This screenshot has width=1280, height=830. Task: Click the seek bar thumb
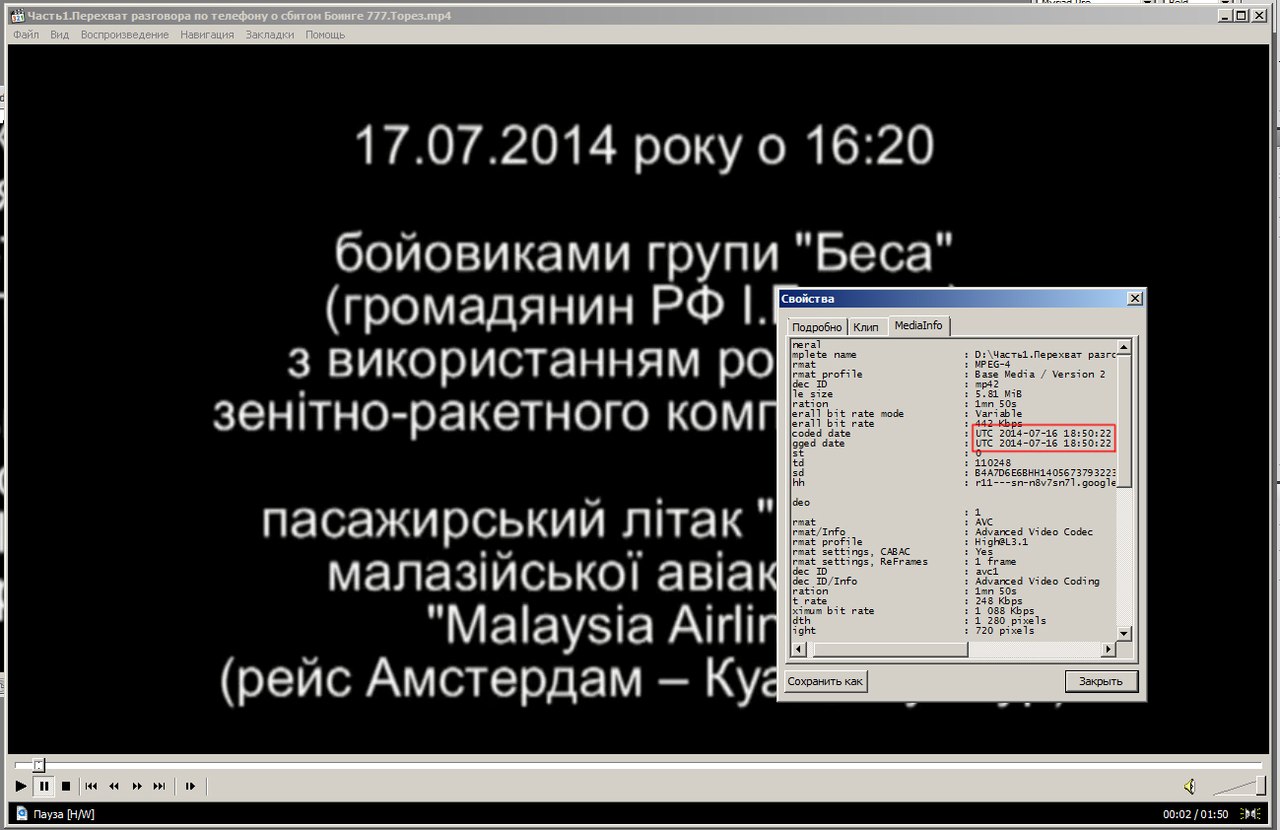(x=39, y=765)
